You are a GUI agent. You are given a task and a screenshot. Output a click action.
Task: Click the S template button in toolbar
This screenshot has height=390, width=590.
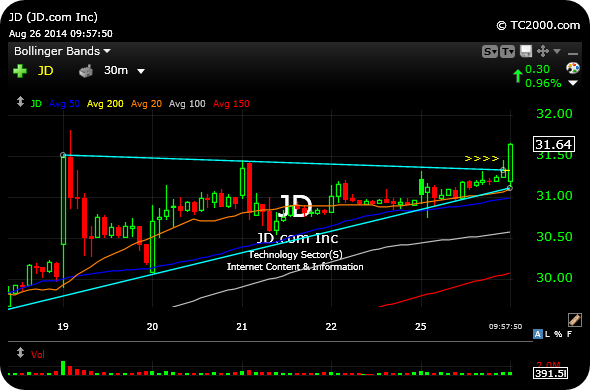pos(490,51)
